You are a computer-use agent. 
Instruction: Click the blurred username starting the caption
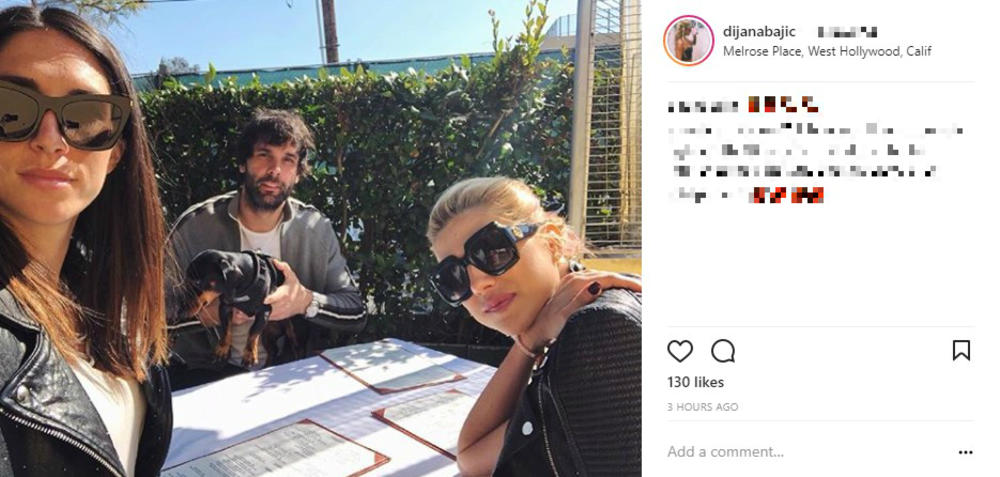(702, 106)
